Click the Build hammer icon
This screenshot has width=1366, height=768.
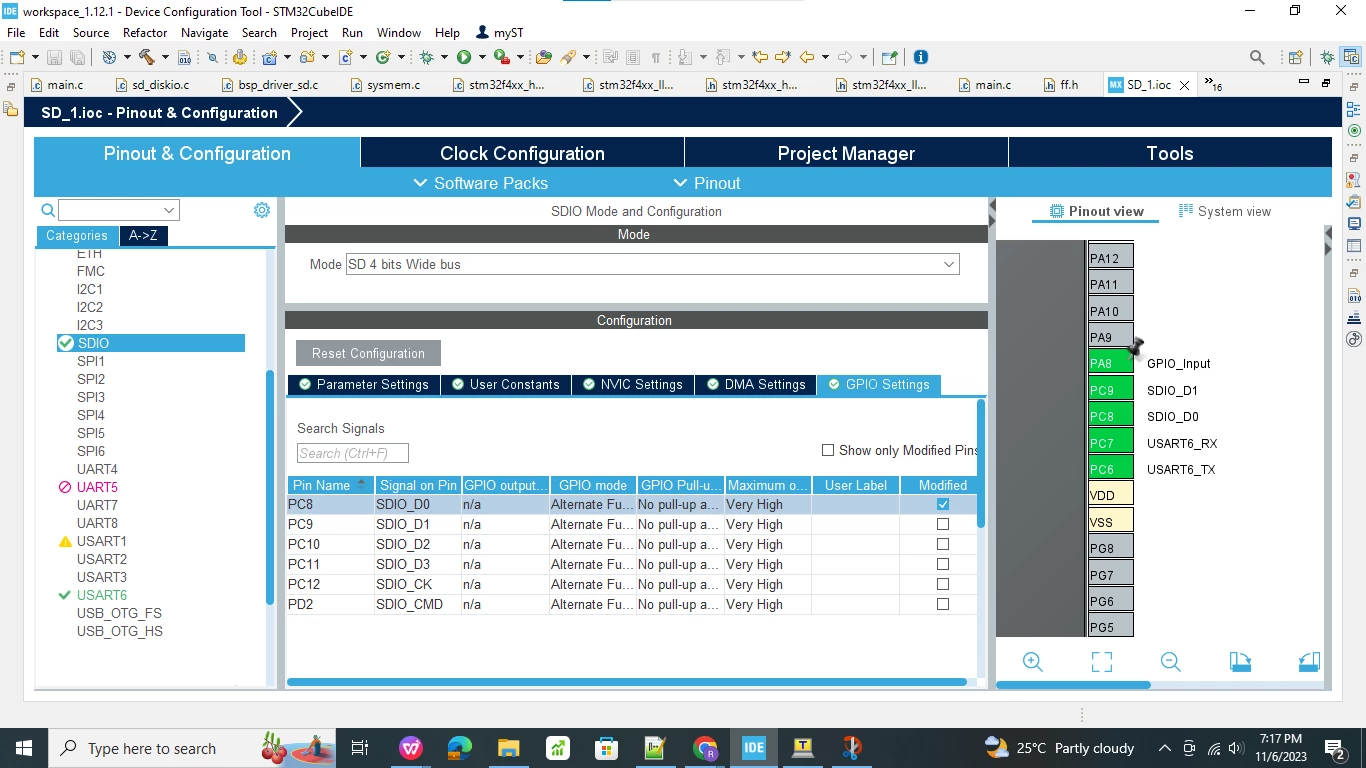coord(147,57)
